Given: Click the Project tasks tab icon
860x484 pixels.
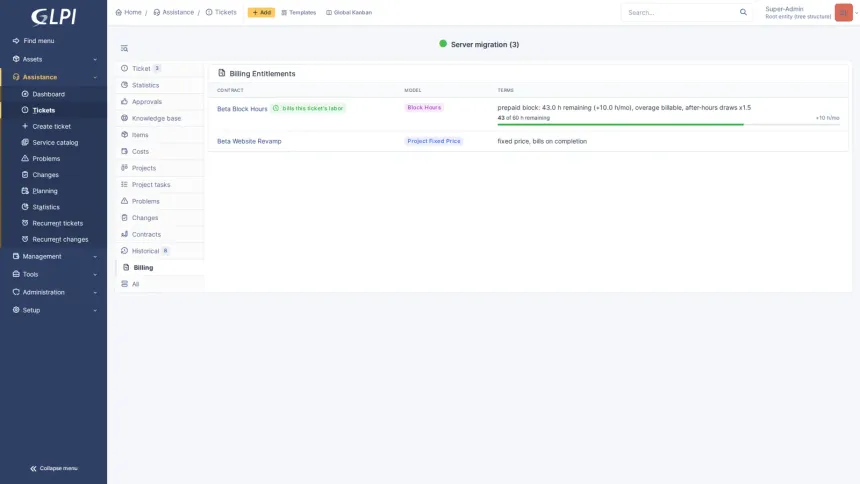Looking at the screenshot, I should coord(125,184).
